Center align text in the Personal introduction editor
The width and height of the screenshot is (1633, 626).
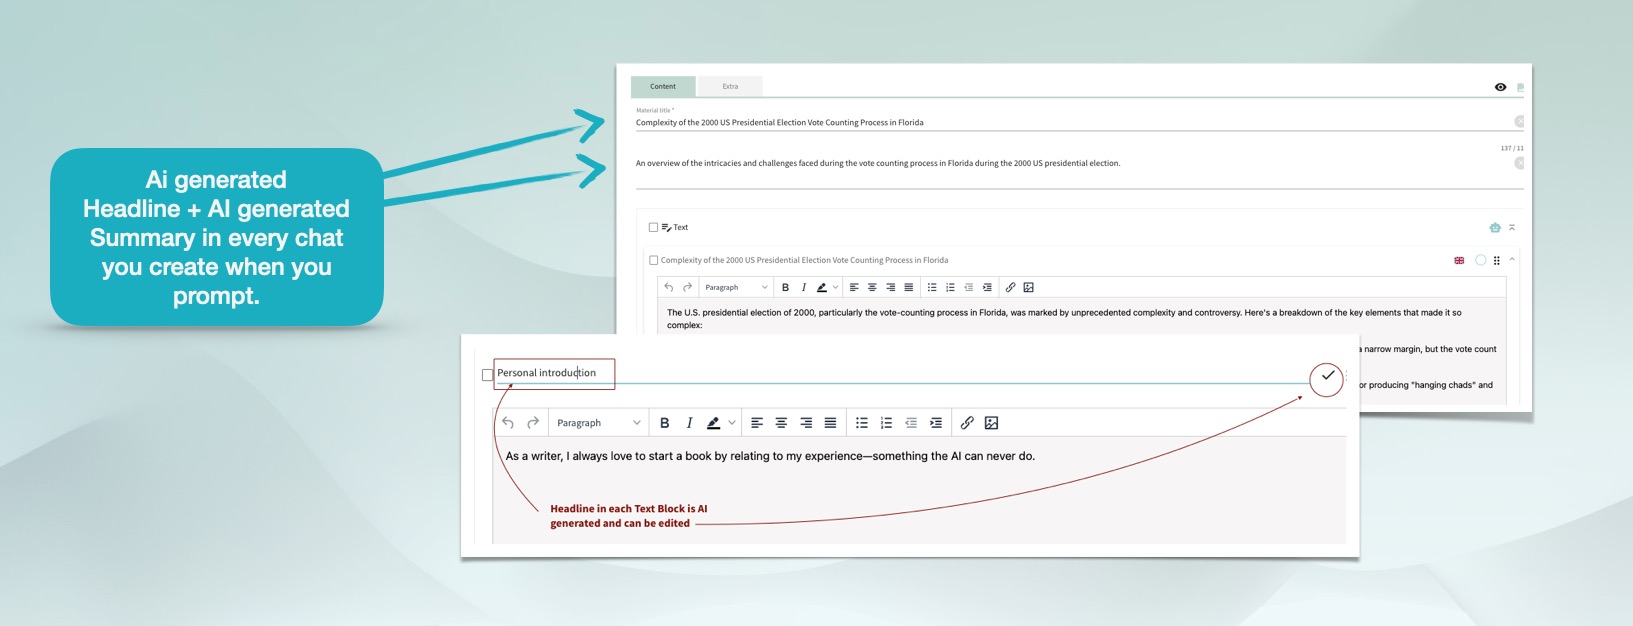pyautogui.click(x=781, y=423)
